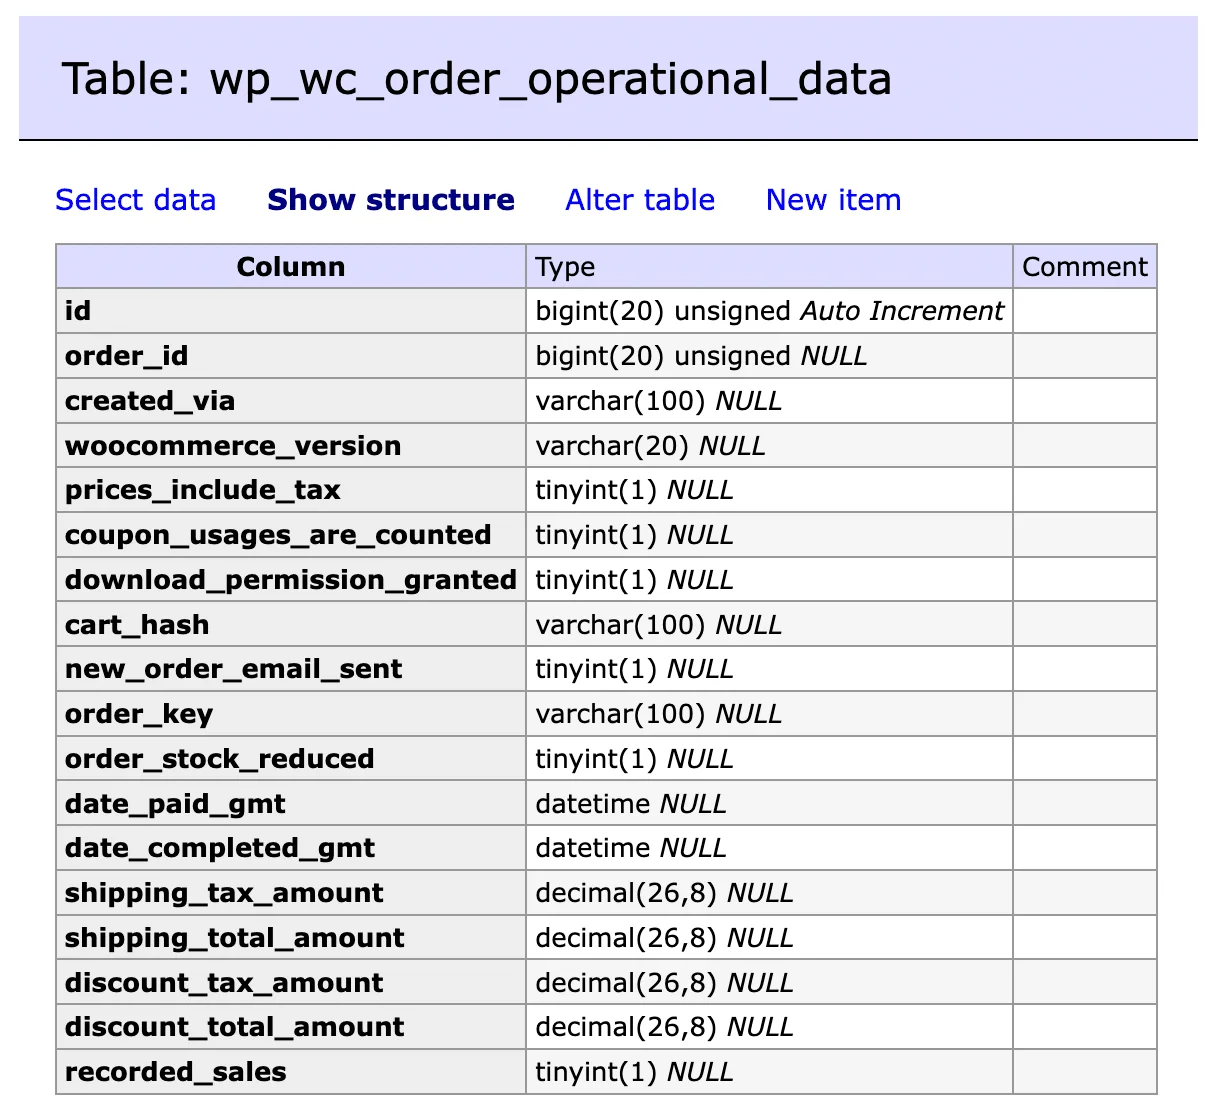Select the order_stock_reduced column name
The height and width of the screenshot is (1120, 1220).
[x=220, y=759]
